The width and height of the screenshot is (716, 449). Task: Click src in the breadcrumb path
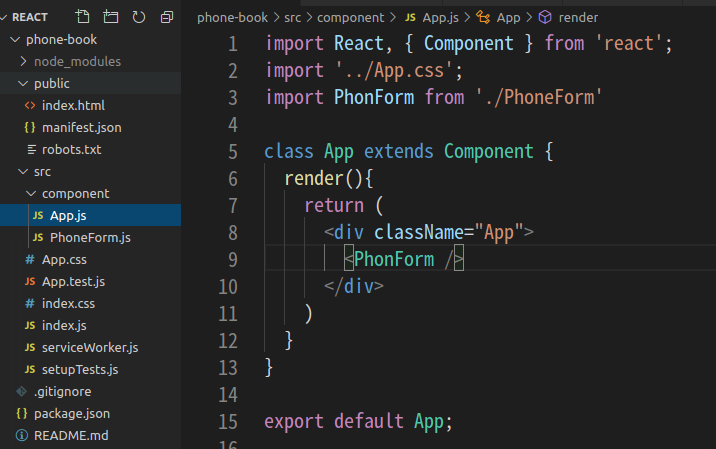click(293, 17)
